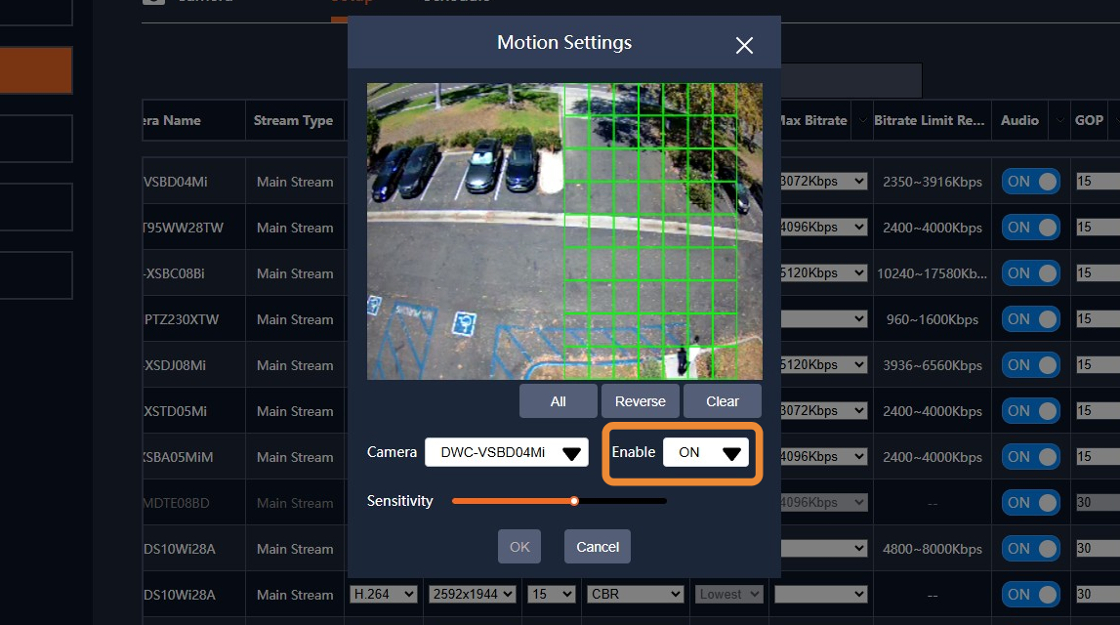Image resolution: width=1120 pixels, height=625 pixels.
Task: Select the VSBD04Mi camera name cell
Action: [x=194, y=181]
